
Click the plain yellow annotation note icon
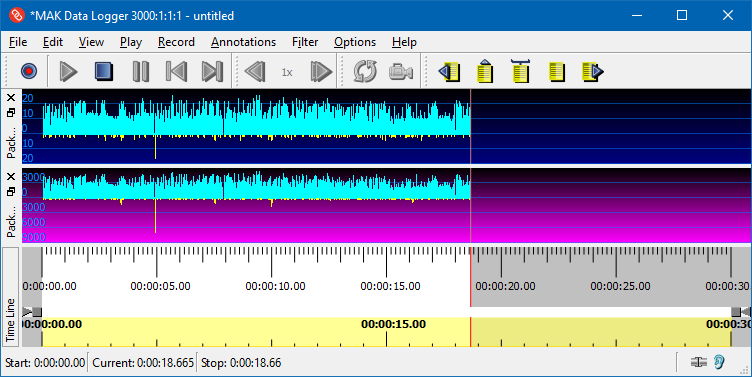pos(556,72)
